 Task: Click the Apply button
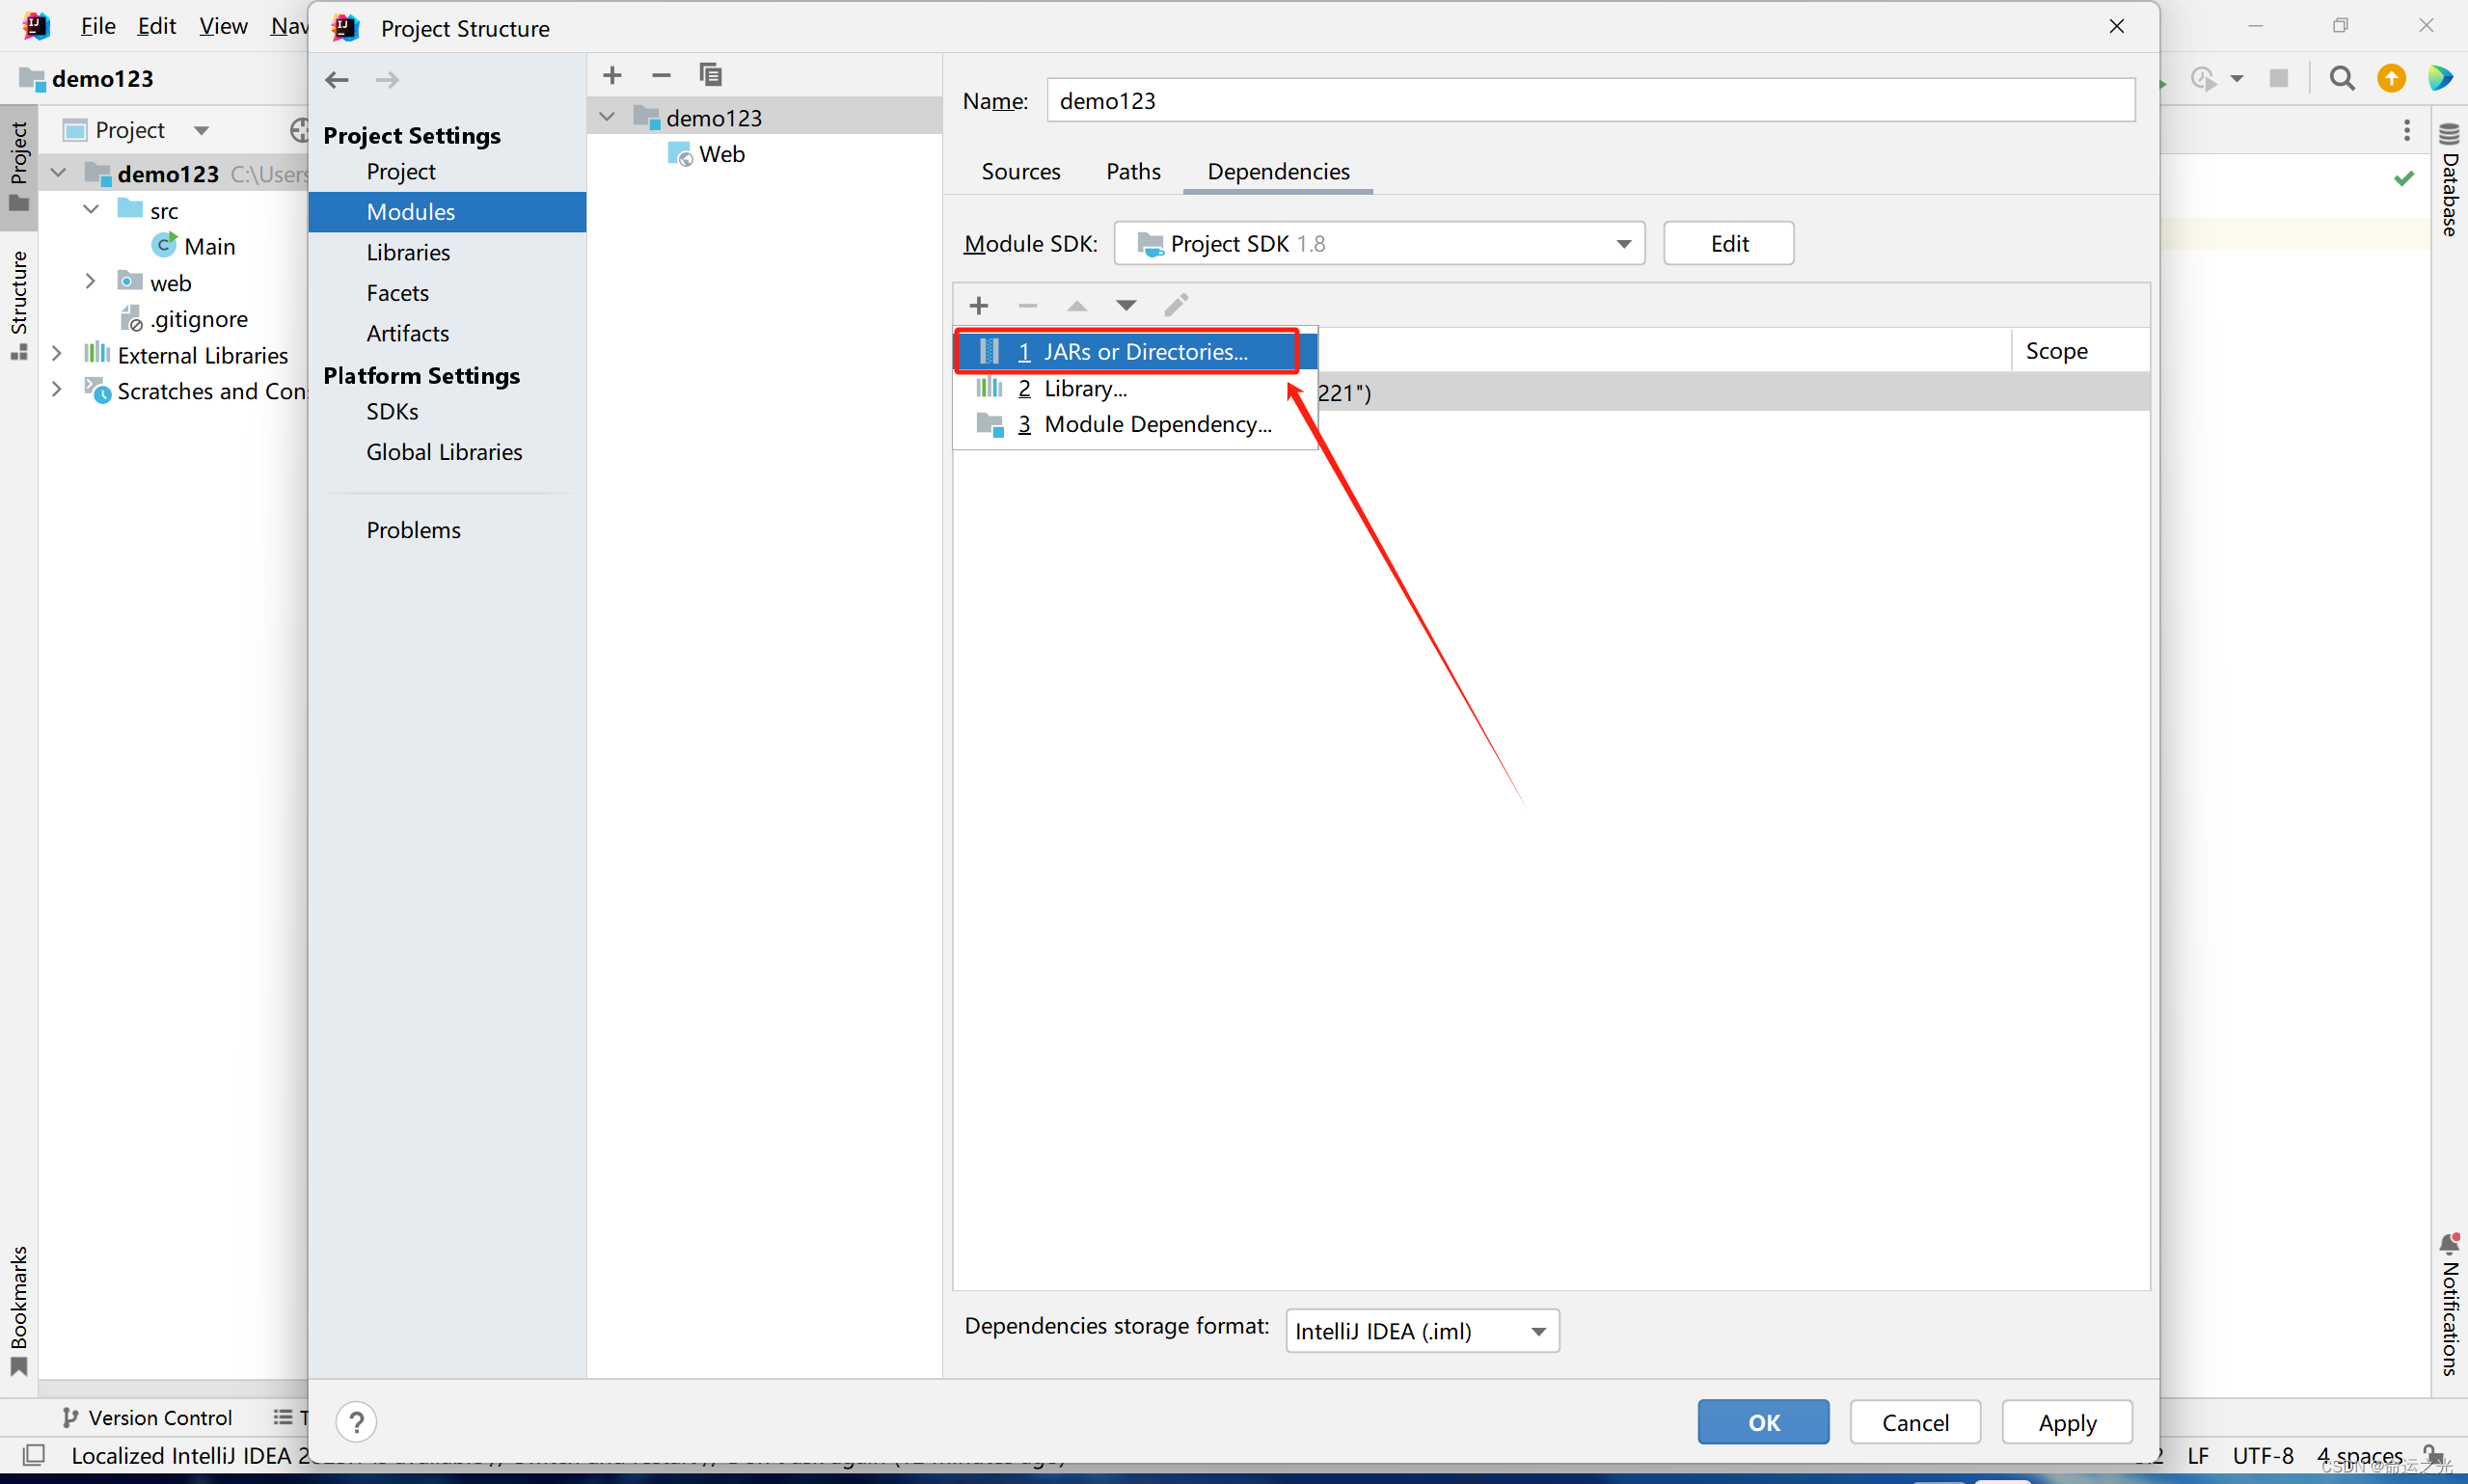2068,1422
